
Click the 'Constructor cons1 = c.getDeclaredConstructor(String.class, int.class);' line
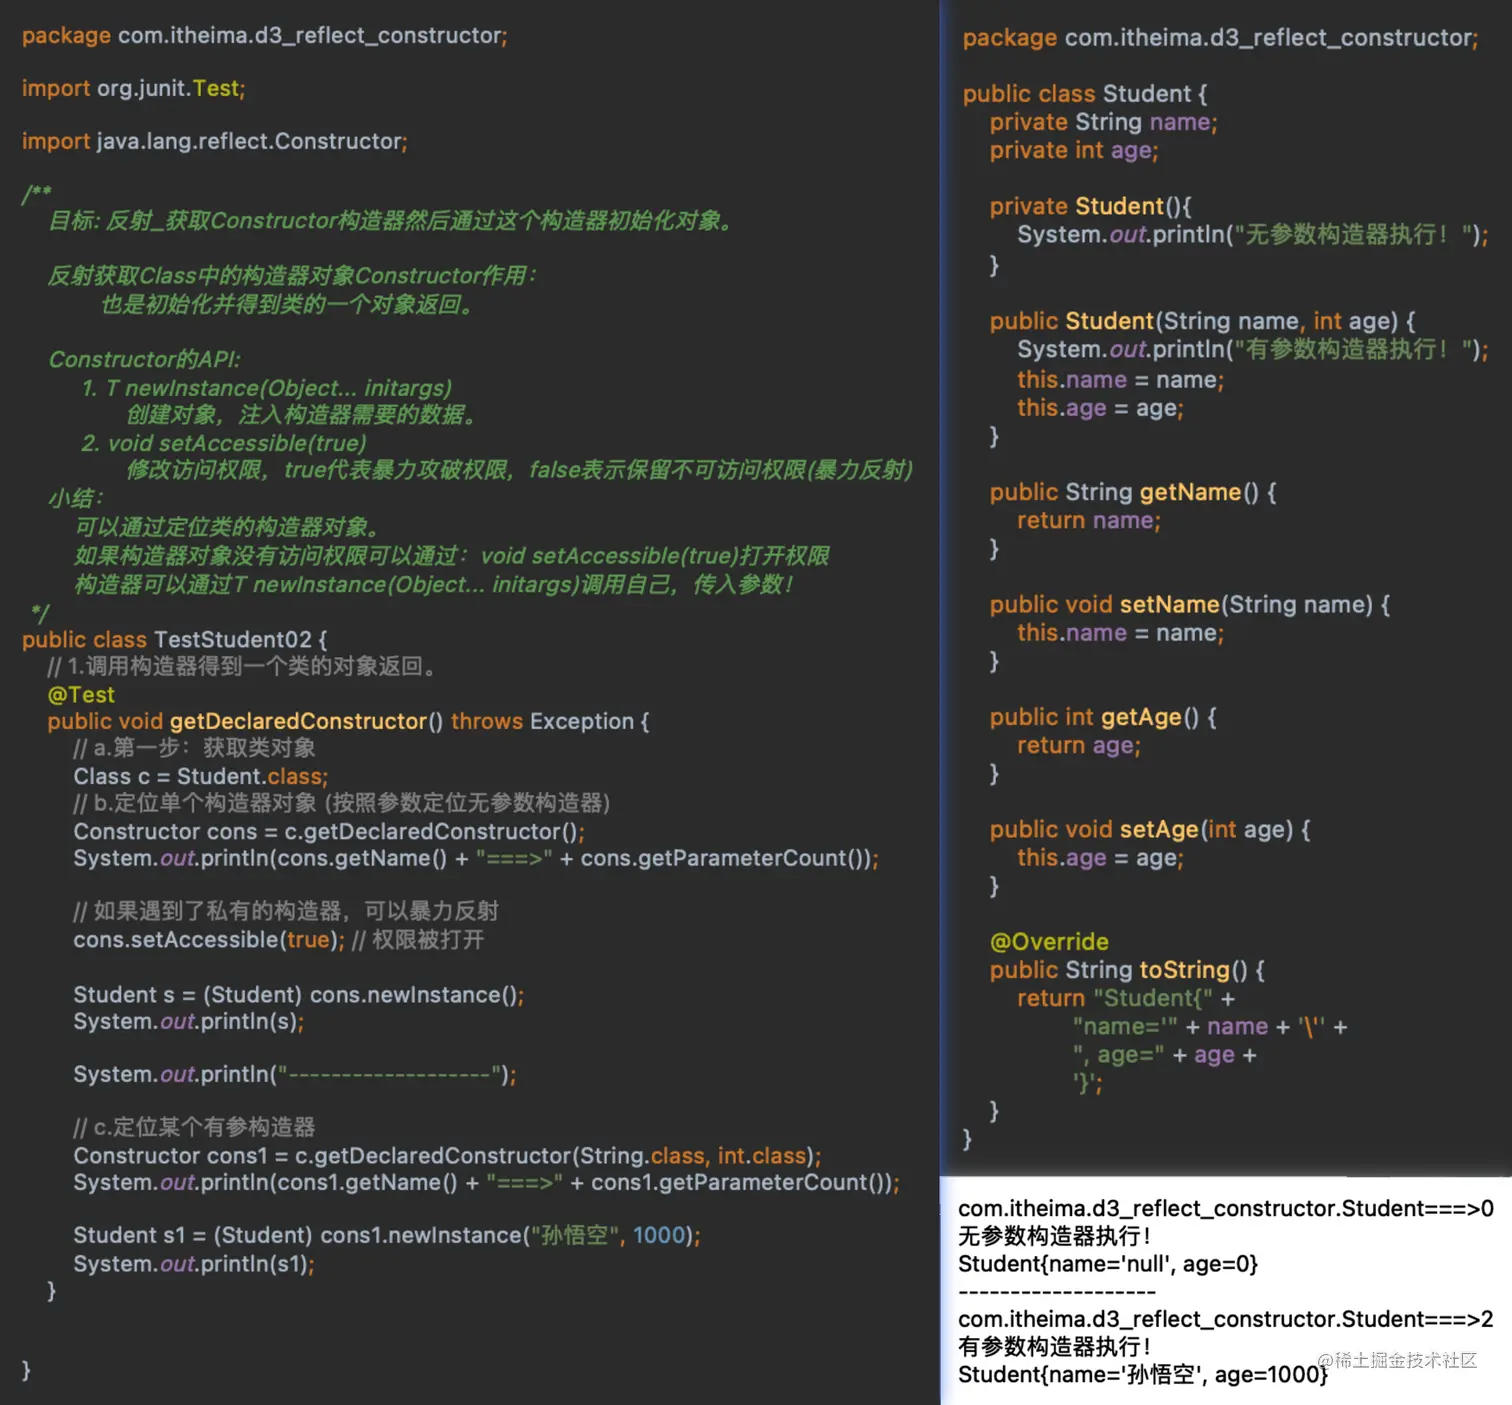point(447,1156)
